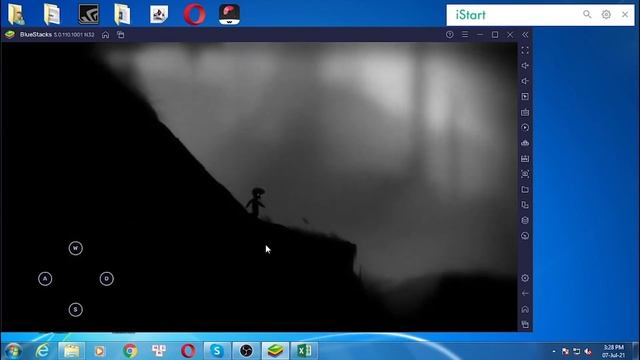Open recent apps icon at sidebar bottom
Screen dimensions: 640x360
[525, 324]
